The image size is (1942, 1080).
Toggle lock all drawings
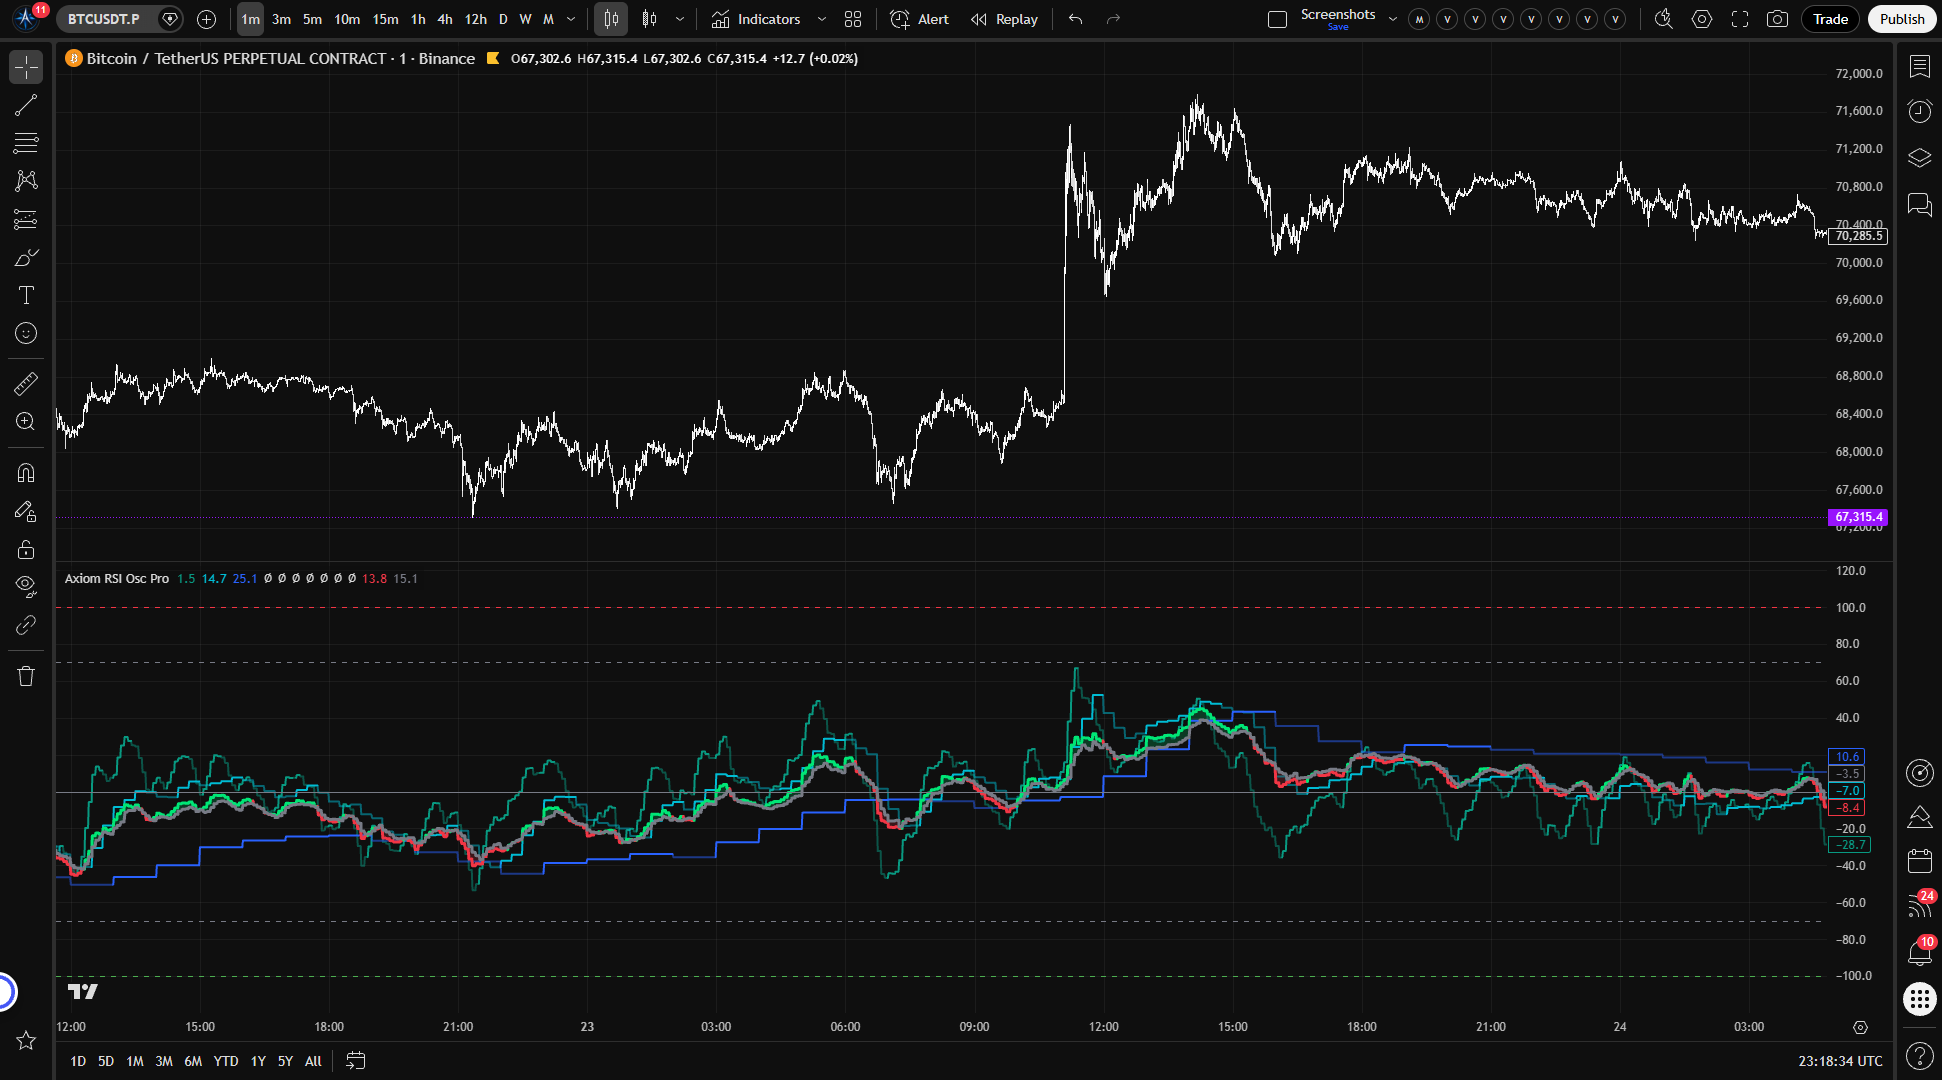(26, 549)
